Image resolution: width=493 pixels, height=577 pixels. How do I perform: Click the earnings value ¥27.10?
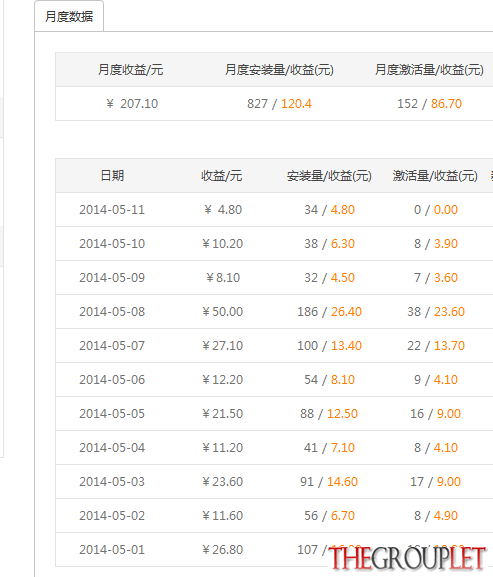tap(223, 346)
